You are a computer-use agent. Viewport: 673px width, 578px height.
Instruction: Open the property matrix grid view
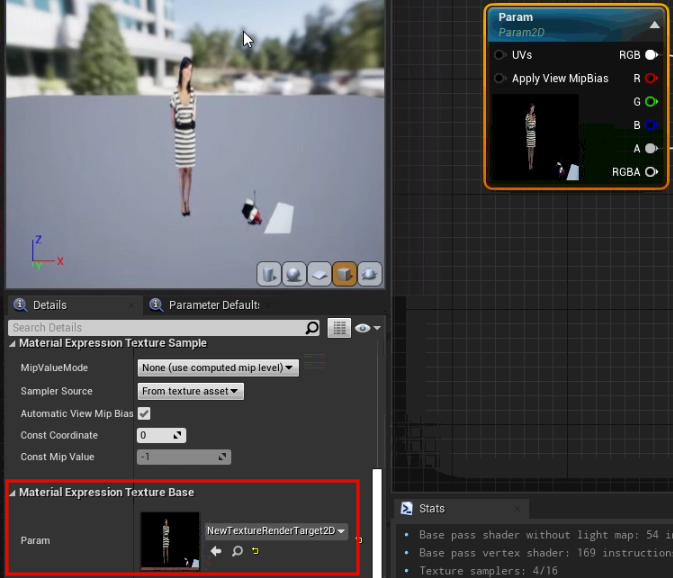(x=339, y=328)
